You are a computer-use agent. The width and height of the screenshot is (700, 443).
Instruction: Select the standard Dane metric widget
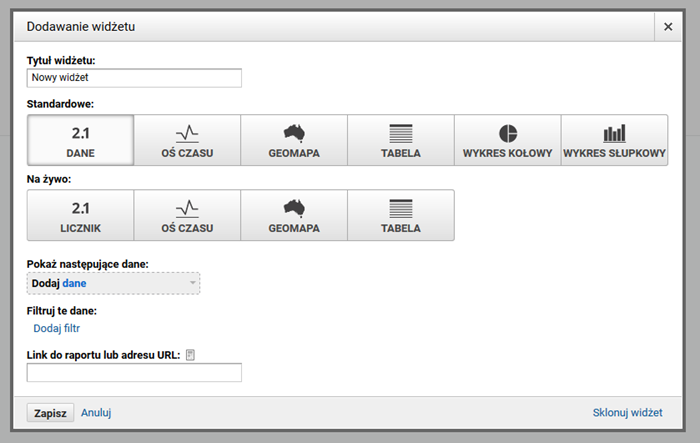(80, 140)
